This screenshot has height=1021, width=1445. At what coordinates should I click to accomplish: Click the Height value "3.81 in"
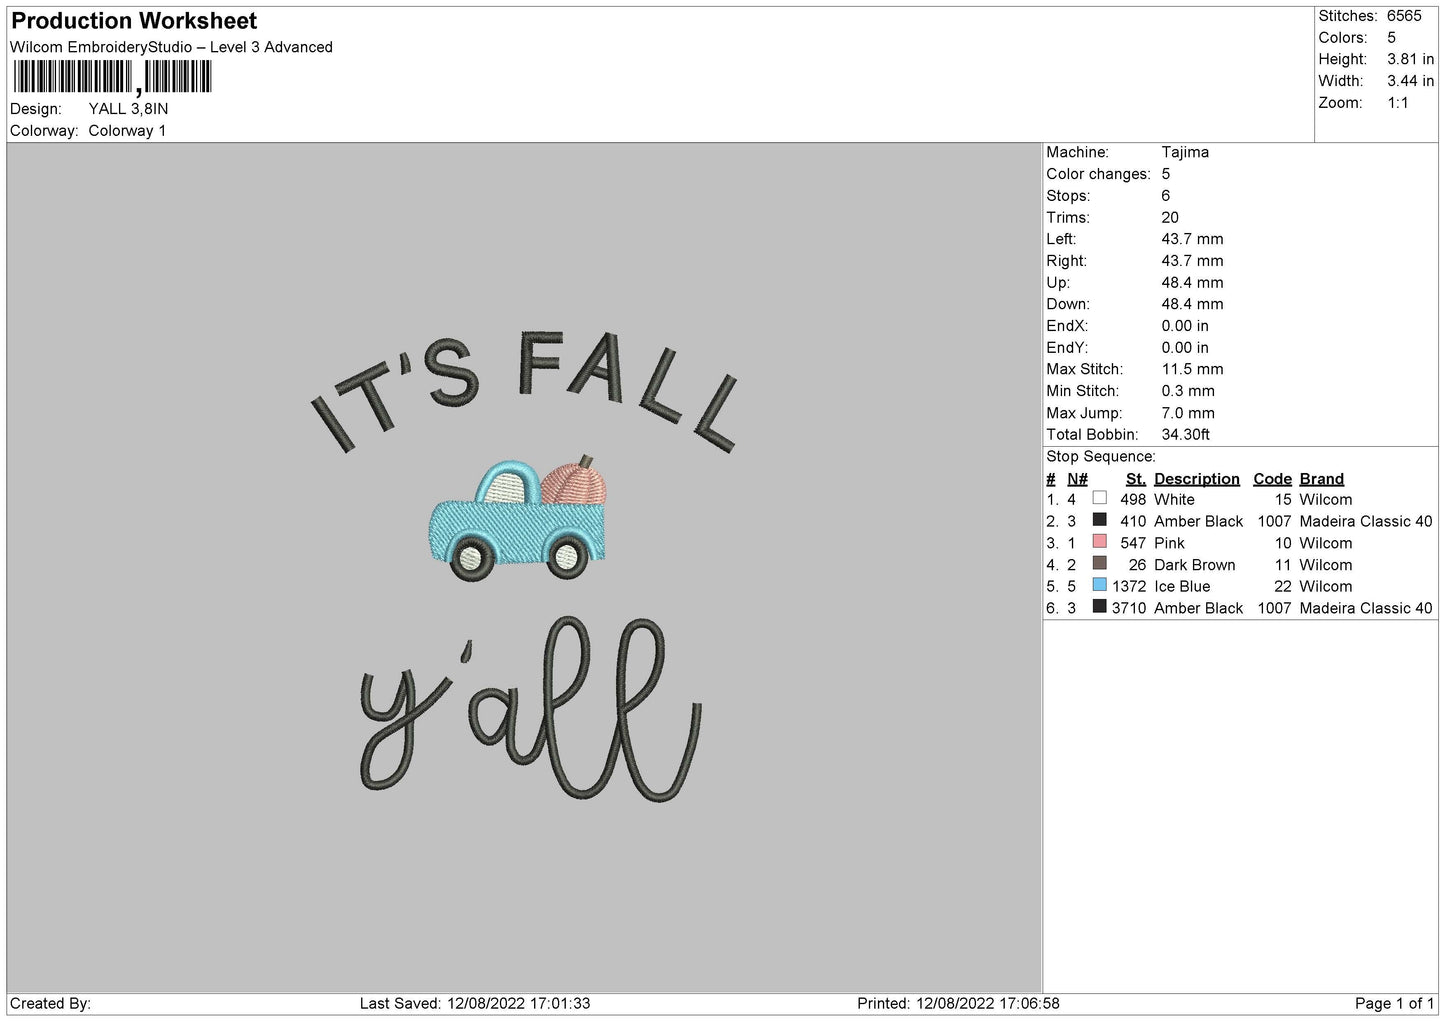point(1410,60)
